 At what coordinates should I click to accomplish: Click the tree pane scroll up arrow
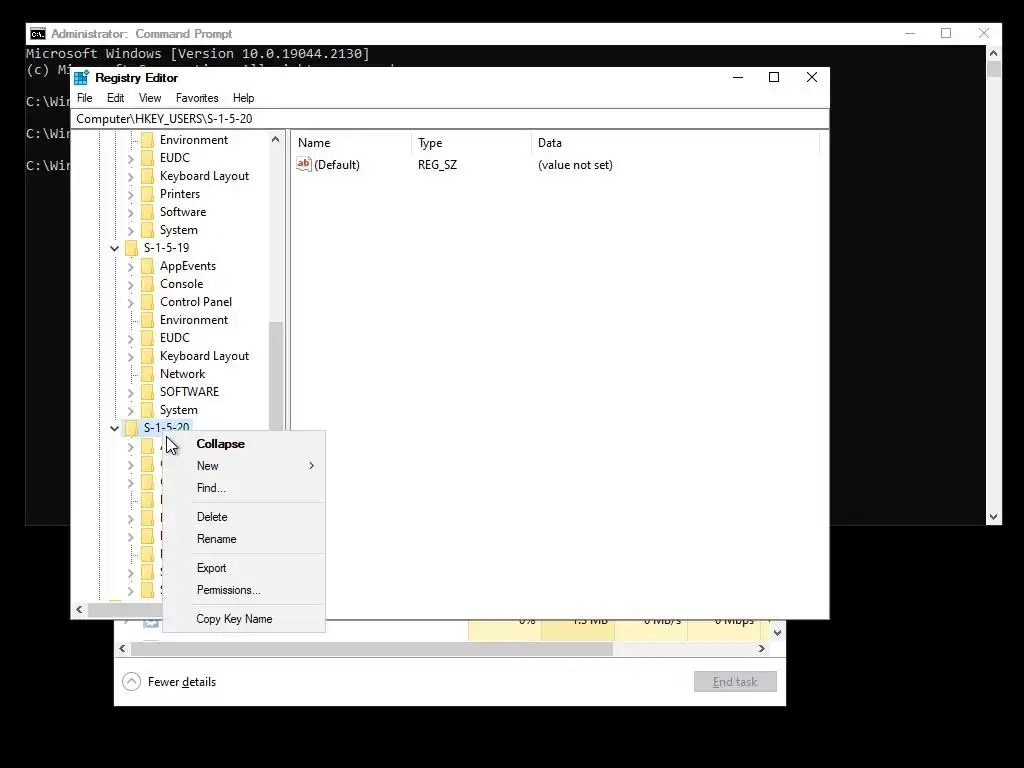tap(276, 140)
